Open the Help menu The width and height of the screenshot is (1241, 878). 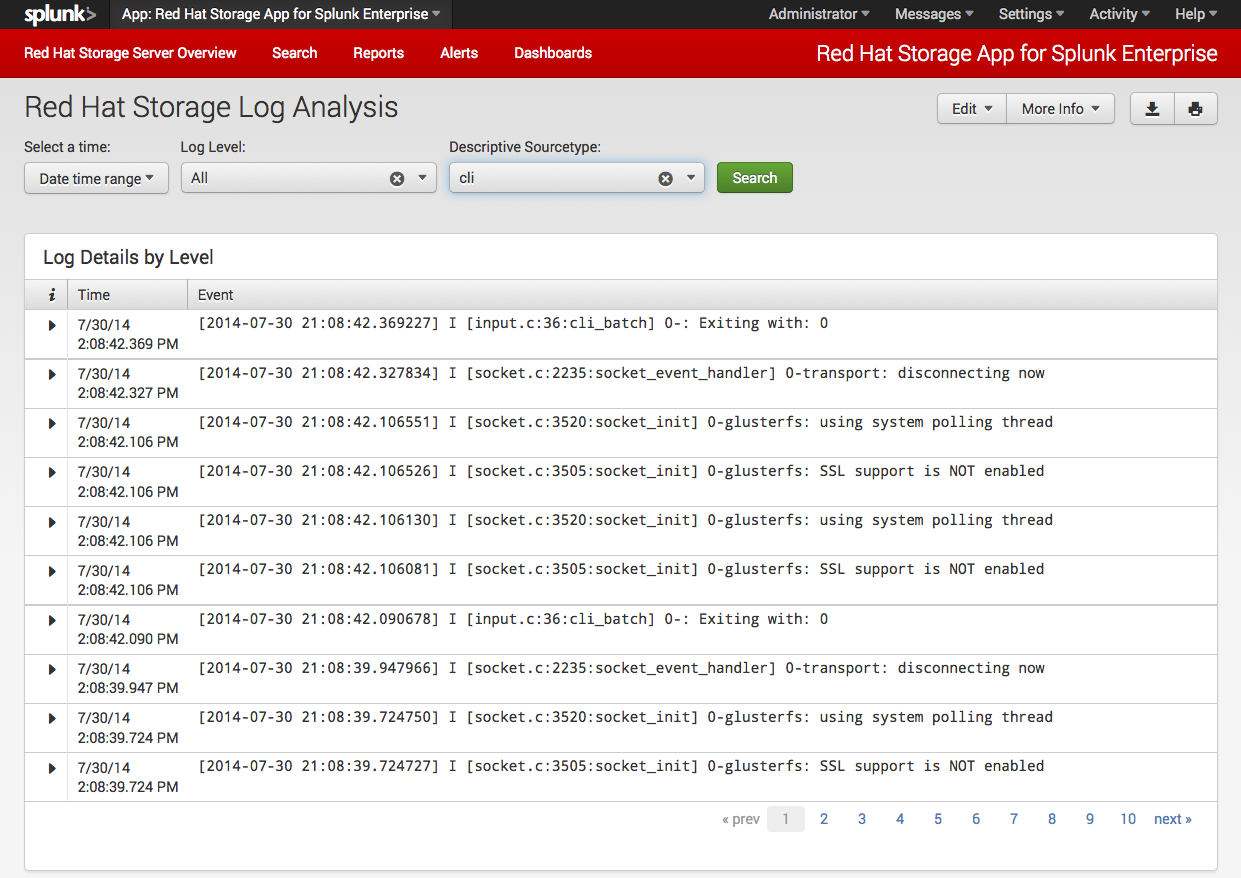(x=1196, y=14)
